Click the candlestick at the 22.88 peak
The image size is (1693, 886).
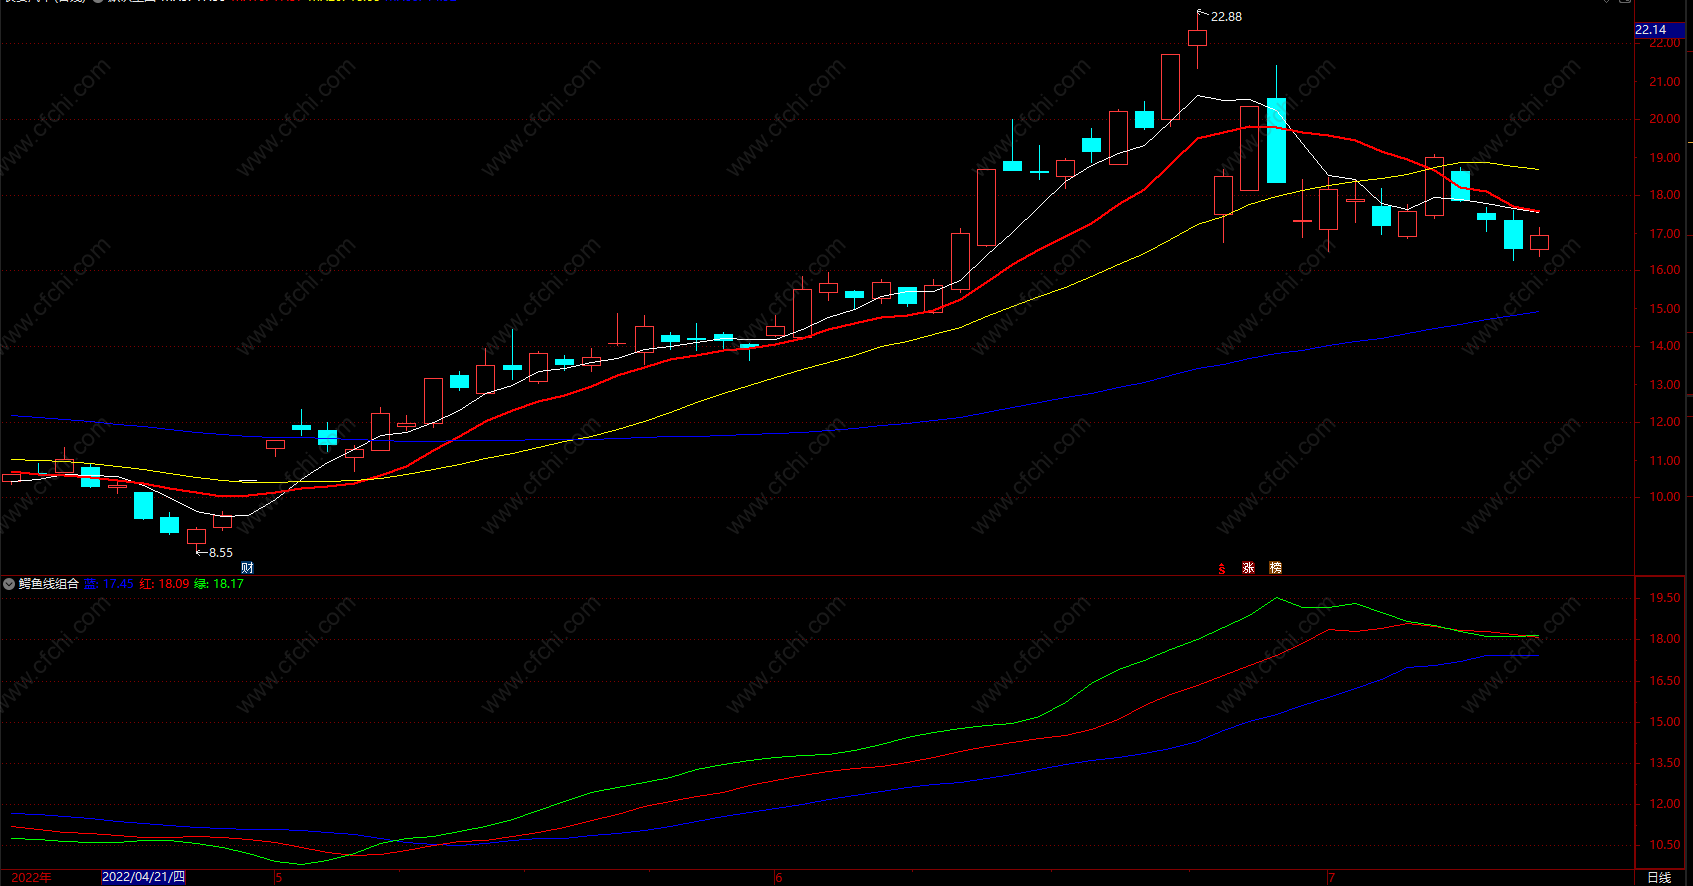point(1197,38)
